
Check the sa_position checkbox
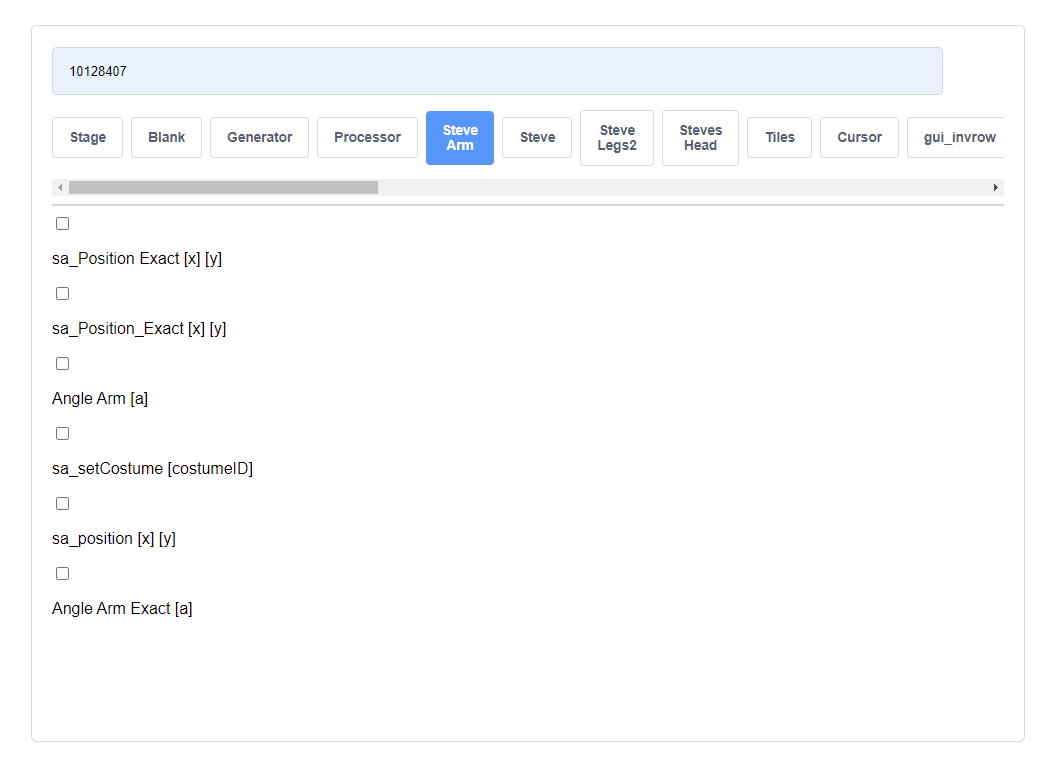(x=62, y=503)
